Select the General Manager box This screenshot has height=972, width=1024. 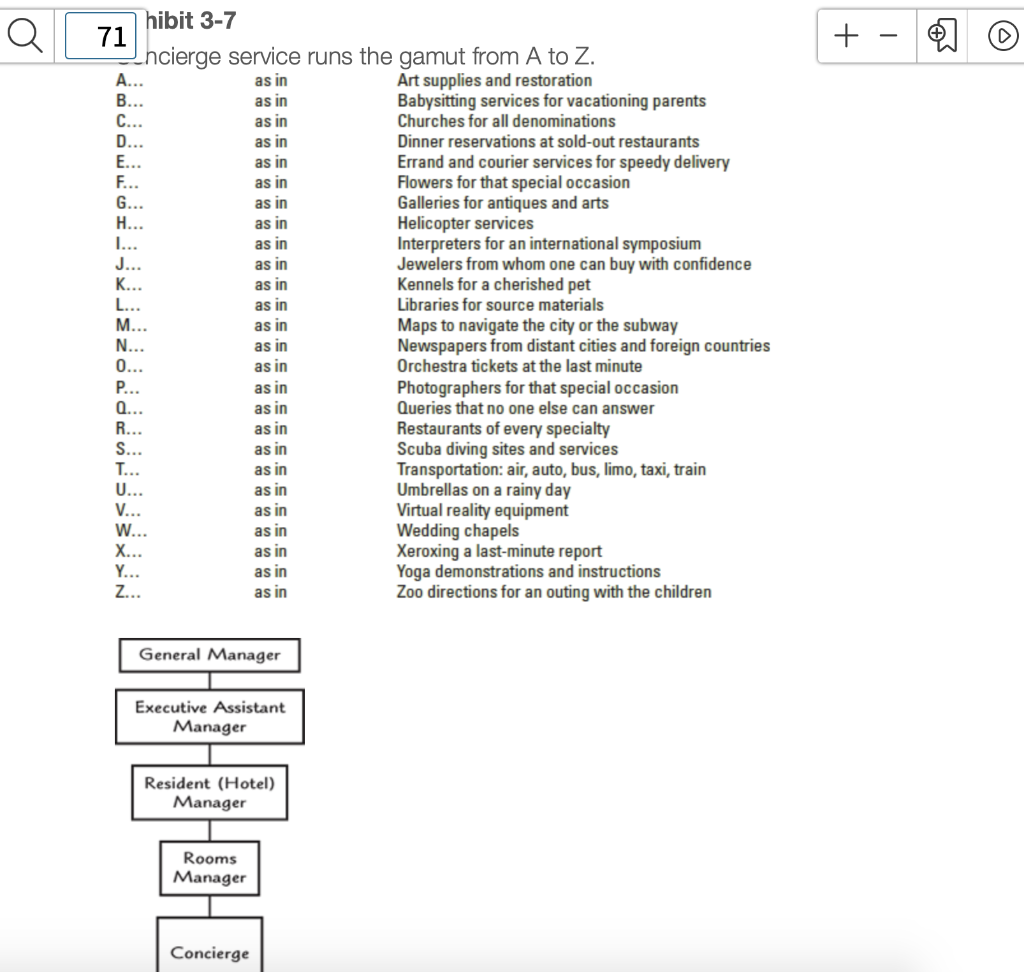coord(208,655)
